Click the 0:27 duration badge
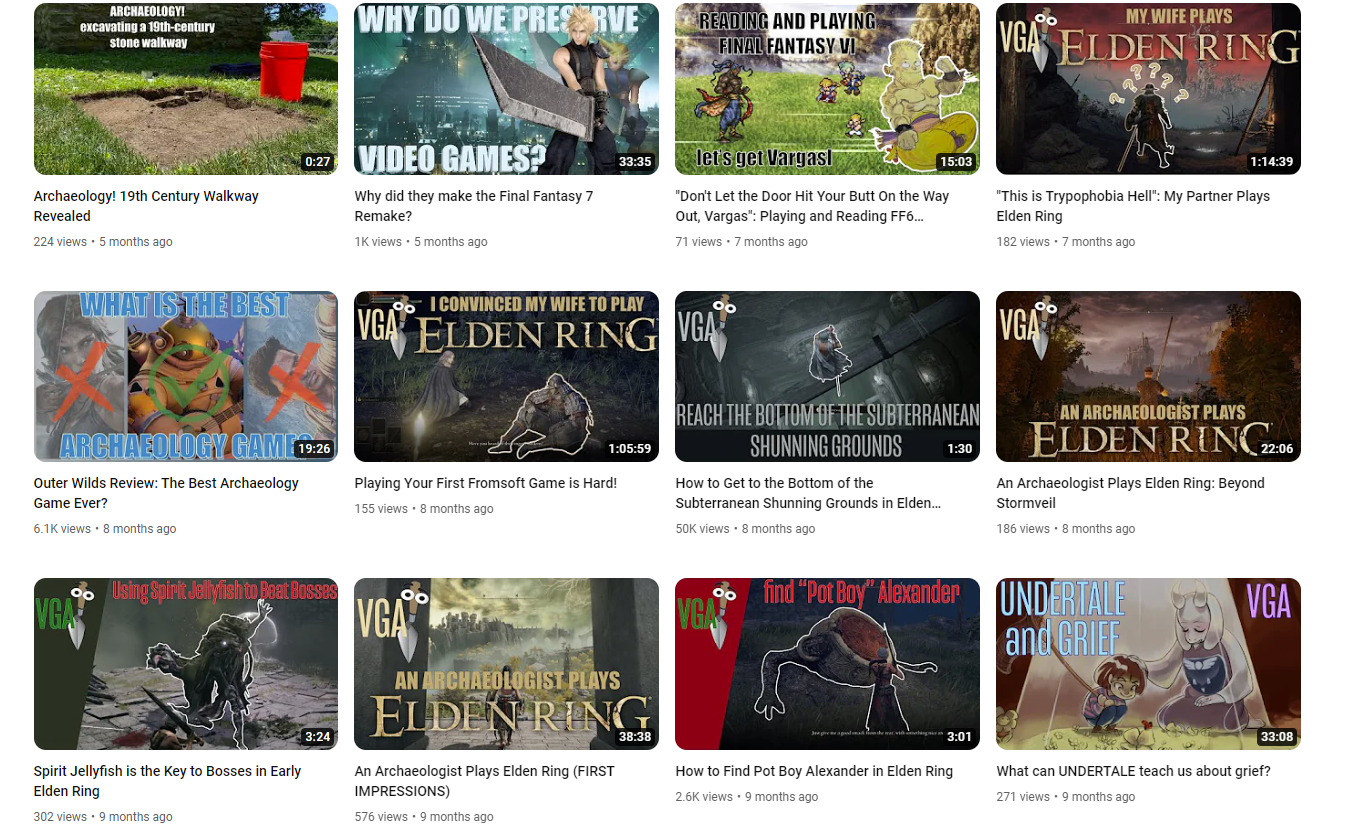1353x832 pixels. point(317,162)
